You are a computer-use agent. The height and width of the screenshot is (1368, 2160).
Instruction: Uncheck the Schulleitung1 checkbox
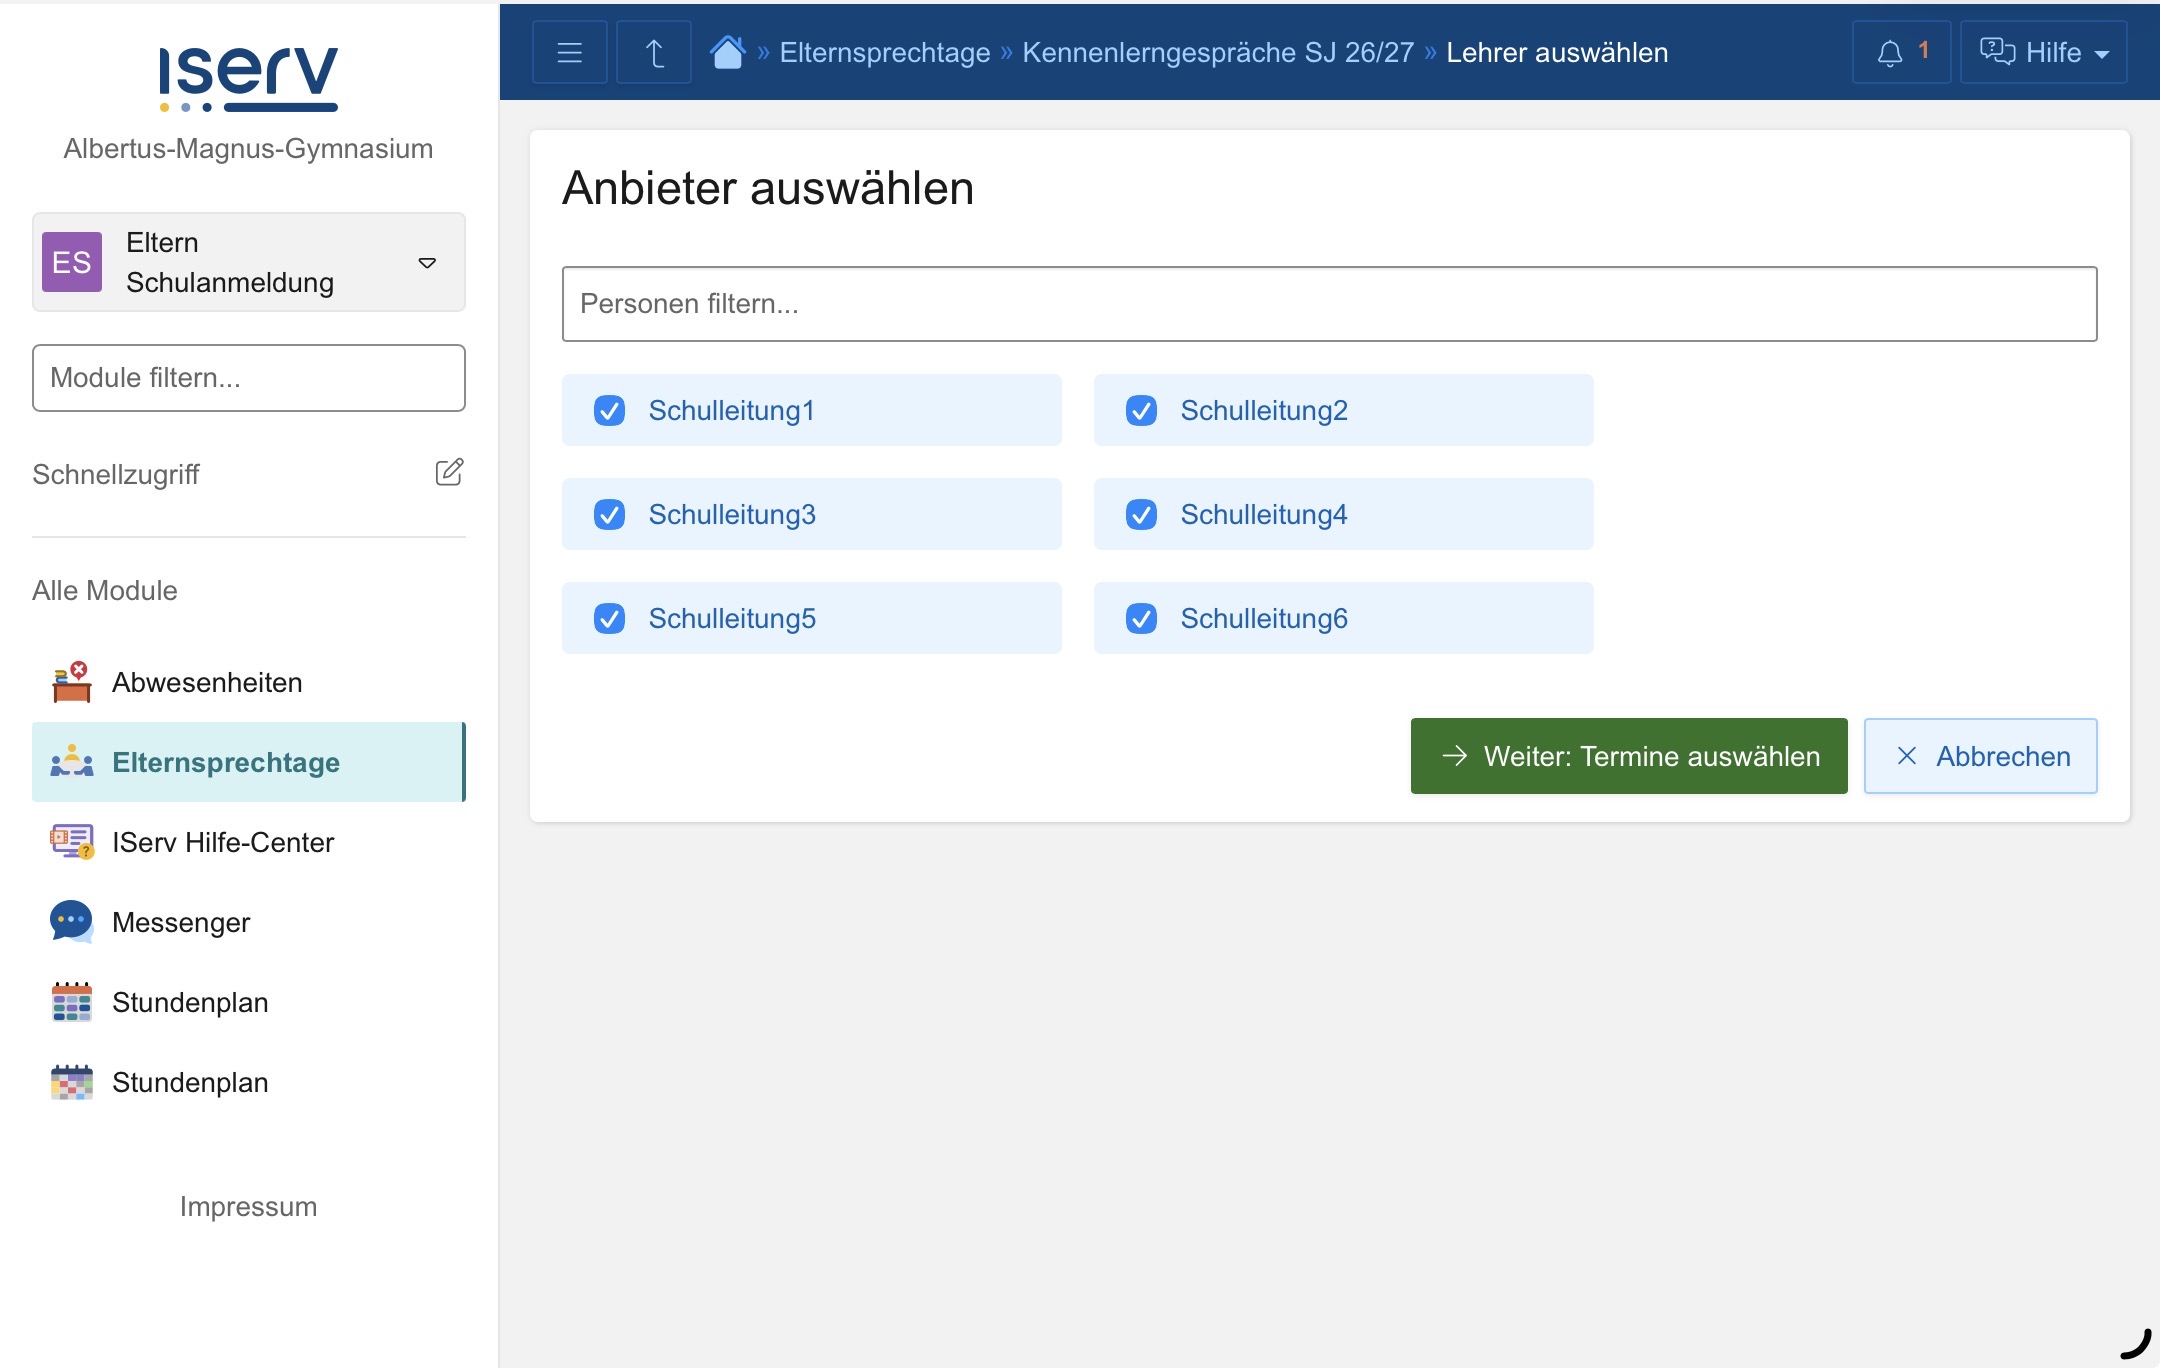(x=609, y=410)
